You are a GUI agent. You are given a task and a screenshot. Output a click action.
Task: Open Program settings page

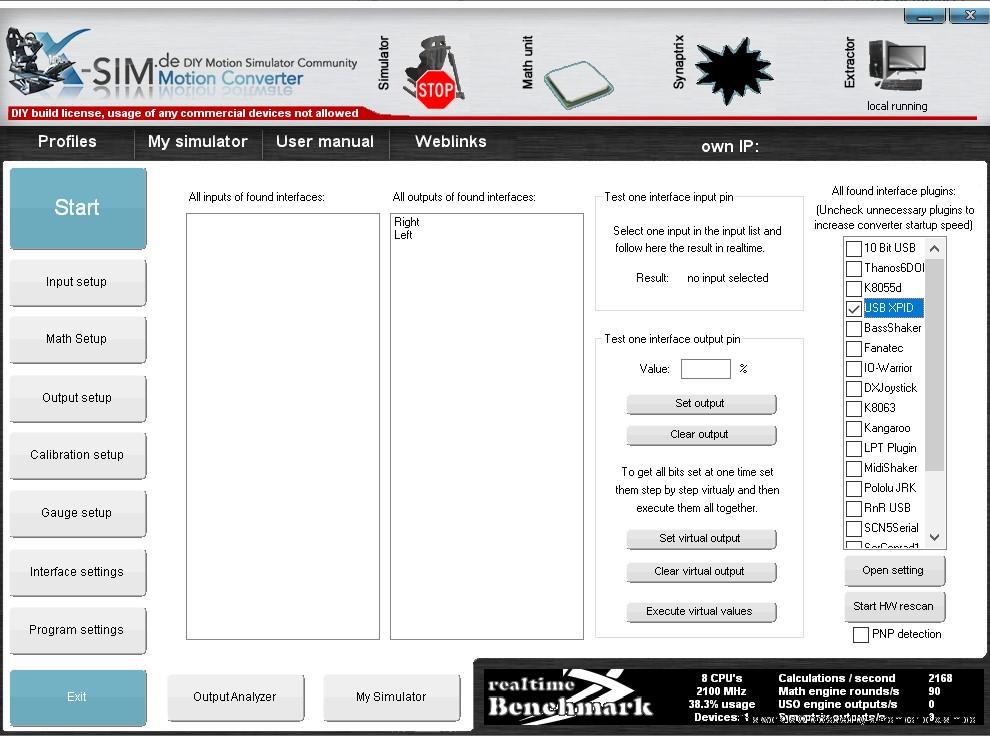pos(77,630)
